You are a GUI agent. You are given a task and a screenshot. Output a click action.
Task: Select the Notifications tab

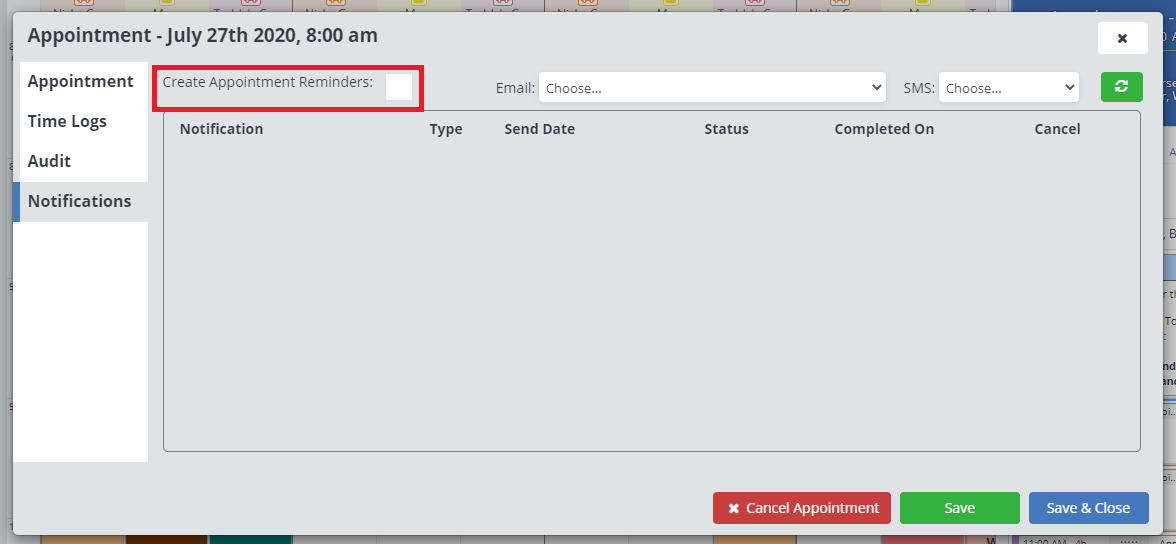point(80,201)
